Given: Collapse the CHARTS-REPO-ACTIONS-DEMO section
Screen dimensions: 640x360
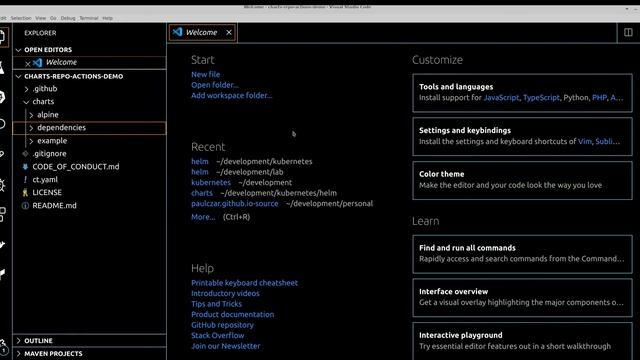Looking at the screenshot, I should coord(18,76).
